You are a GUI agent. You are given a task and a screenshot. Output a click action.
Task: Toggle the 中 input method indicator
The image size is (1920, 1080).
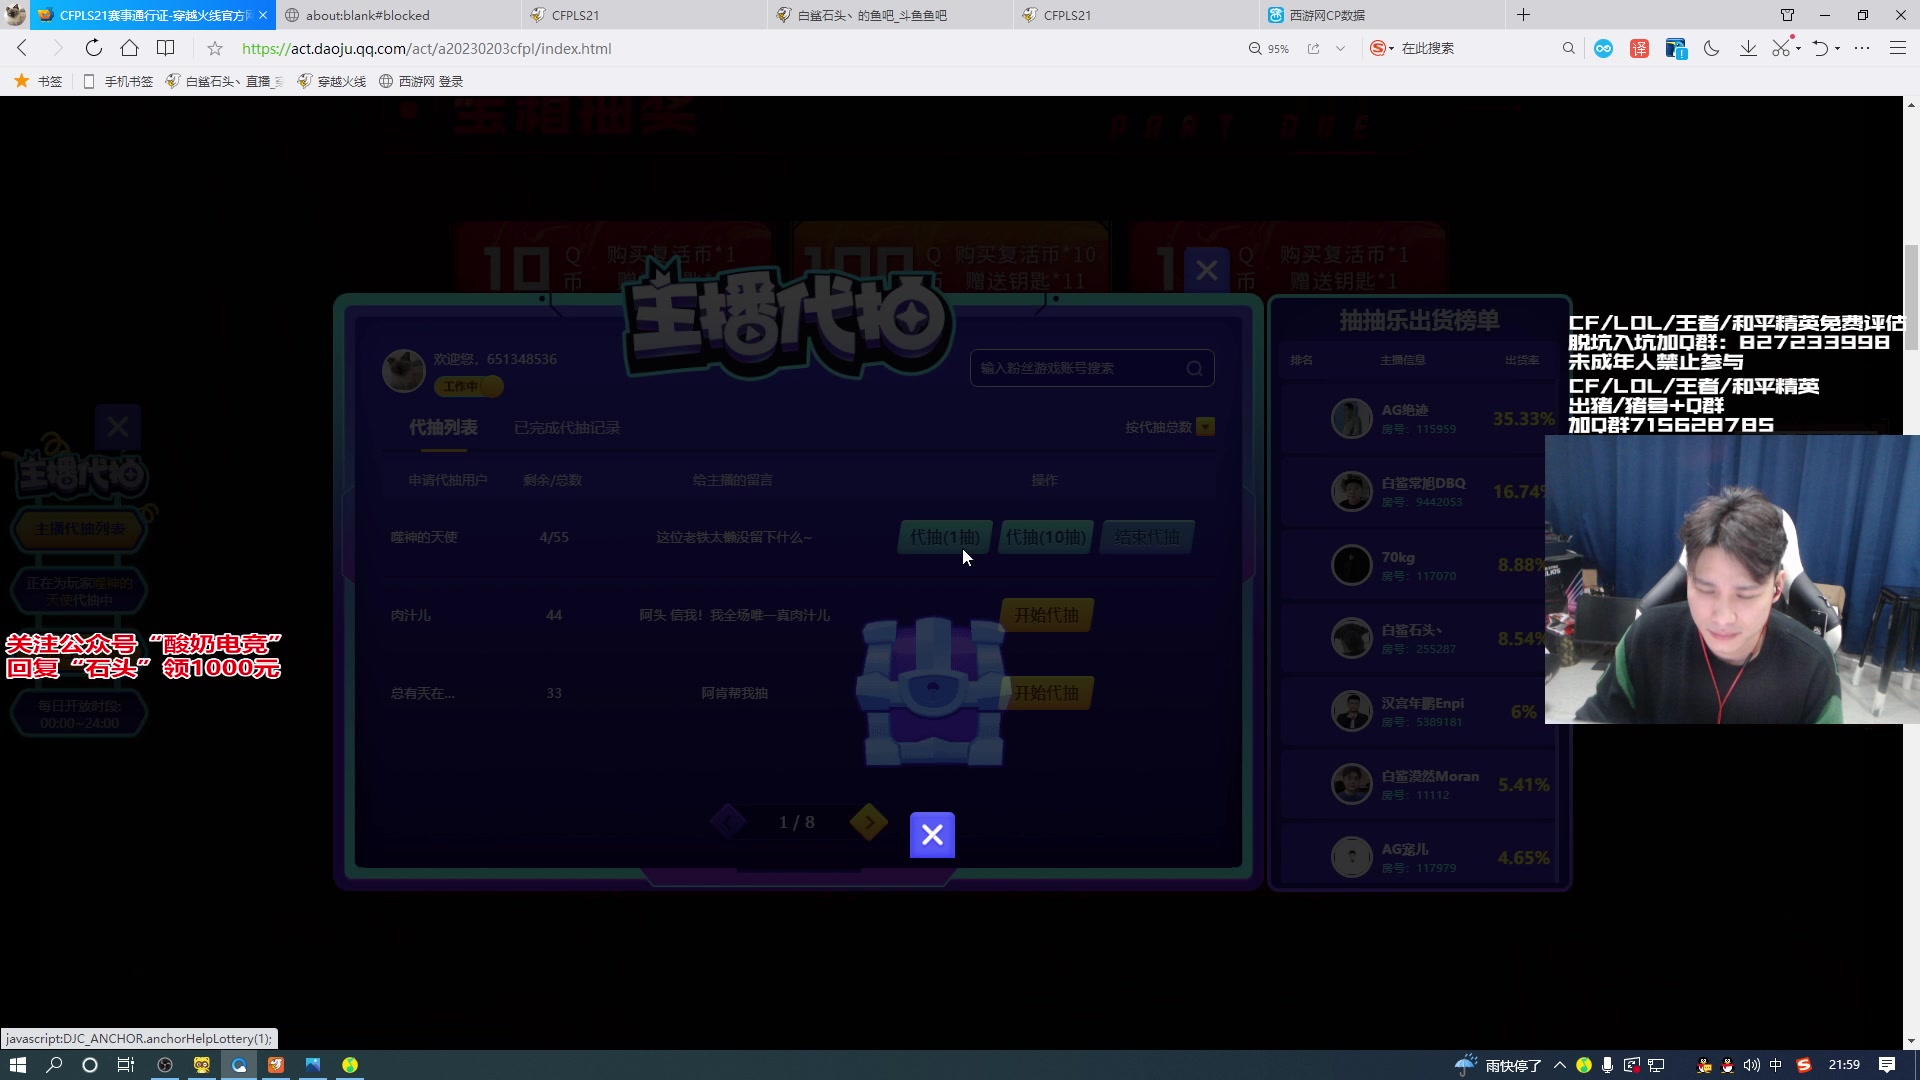tap(1776, 1065)
